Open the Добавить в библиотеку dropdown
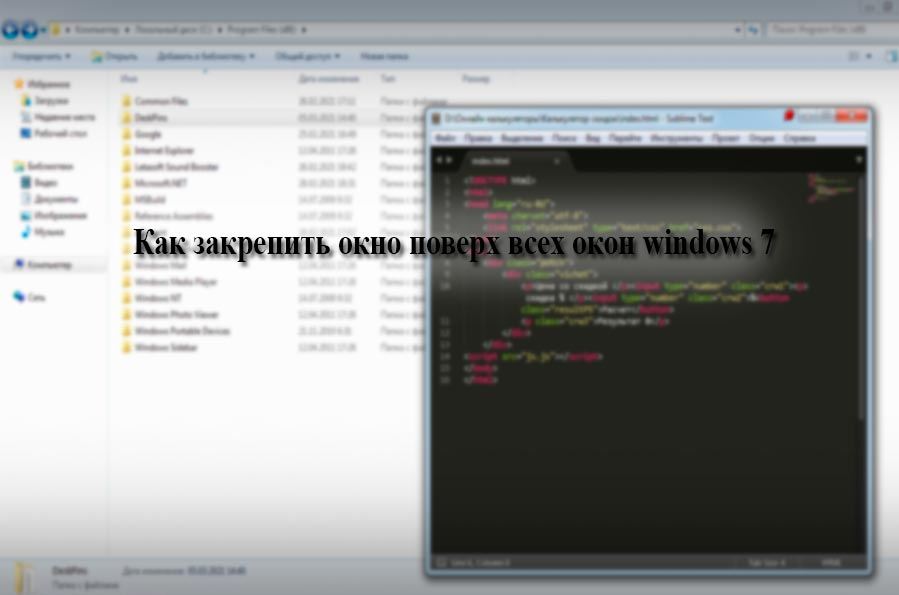899x595 pixels. (206, 56)
